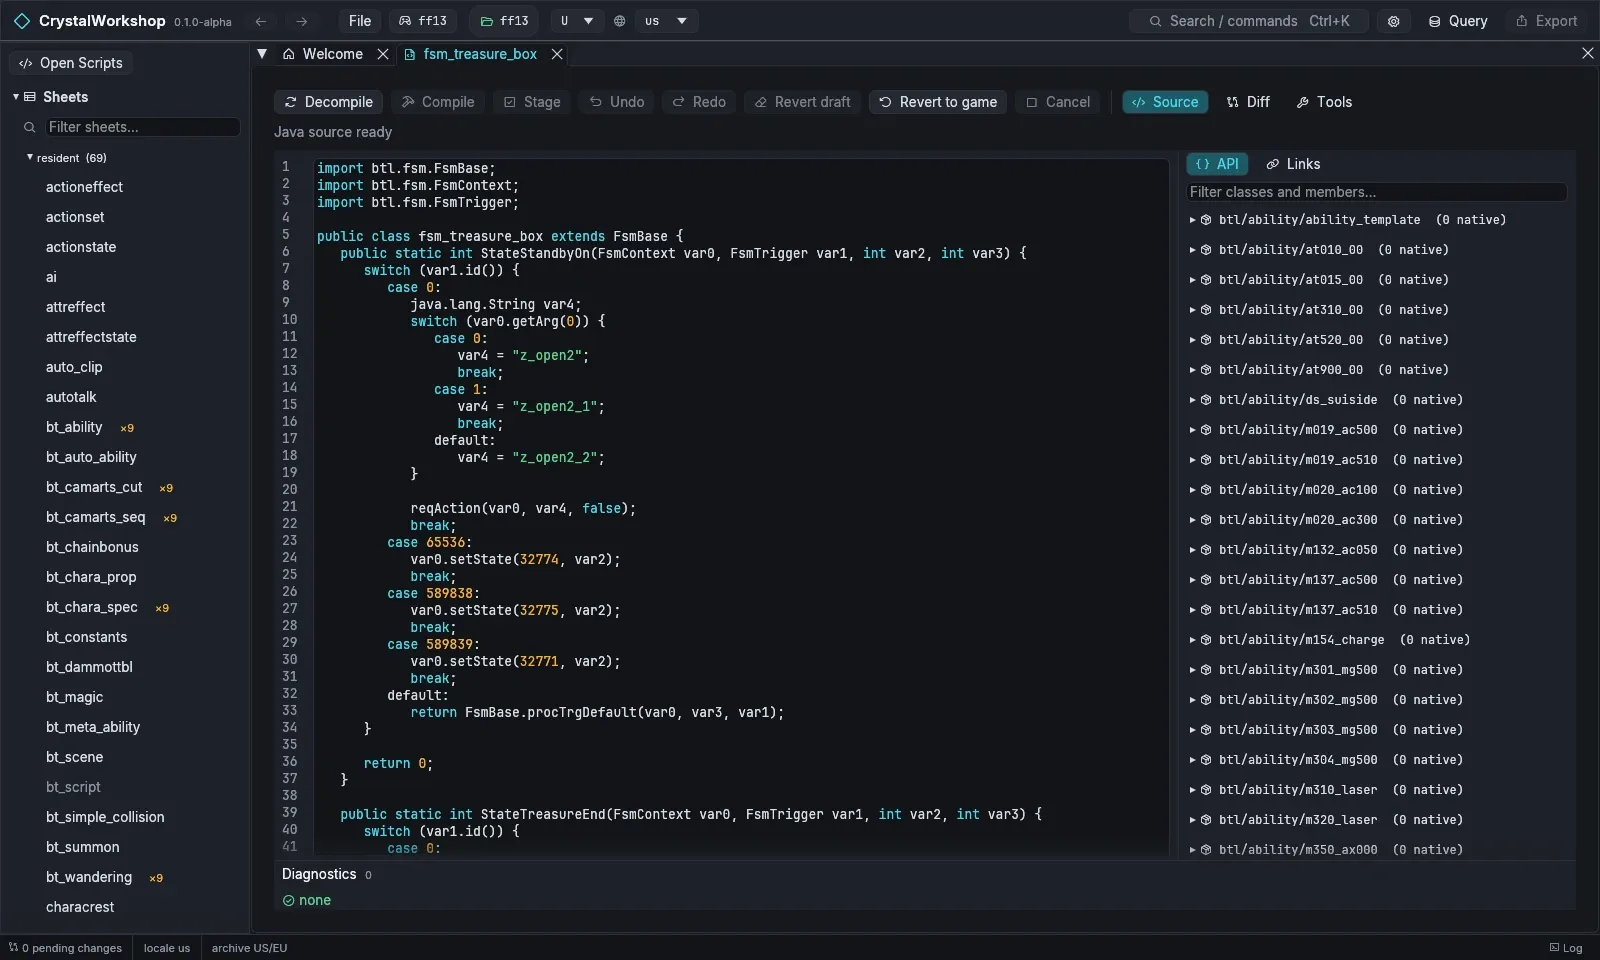Open the Tools menu button
Image resolution: width=1600 pixels, height=960 pixels.
1324,102
